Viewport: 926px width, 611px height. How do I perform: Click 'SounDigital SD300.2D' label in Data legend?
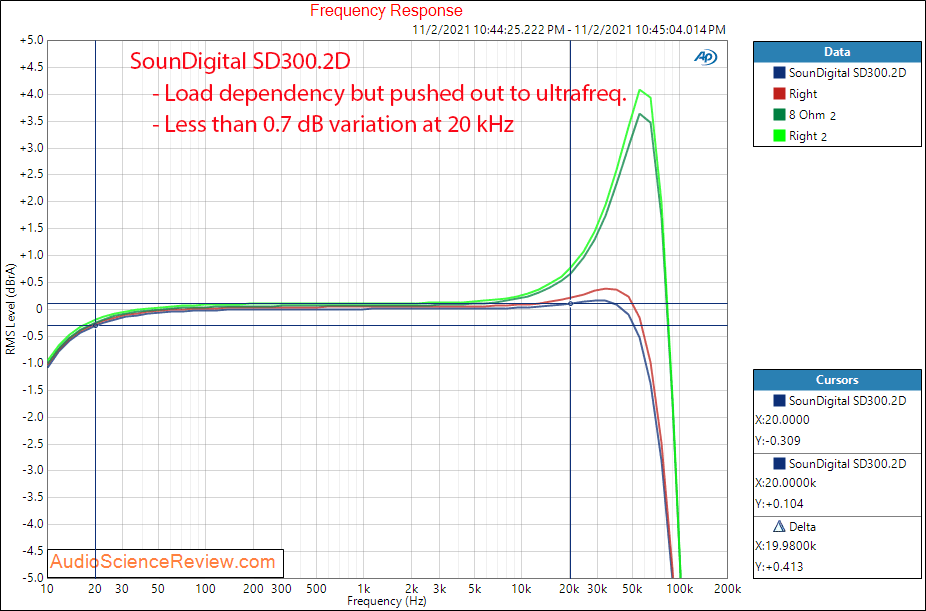click(847, 73)
